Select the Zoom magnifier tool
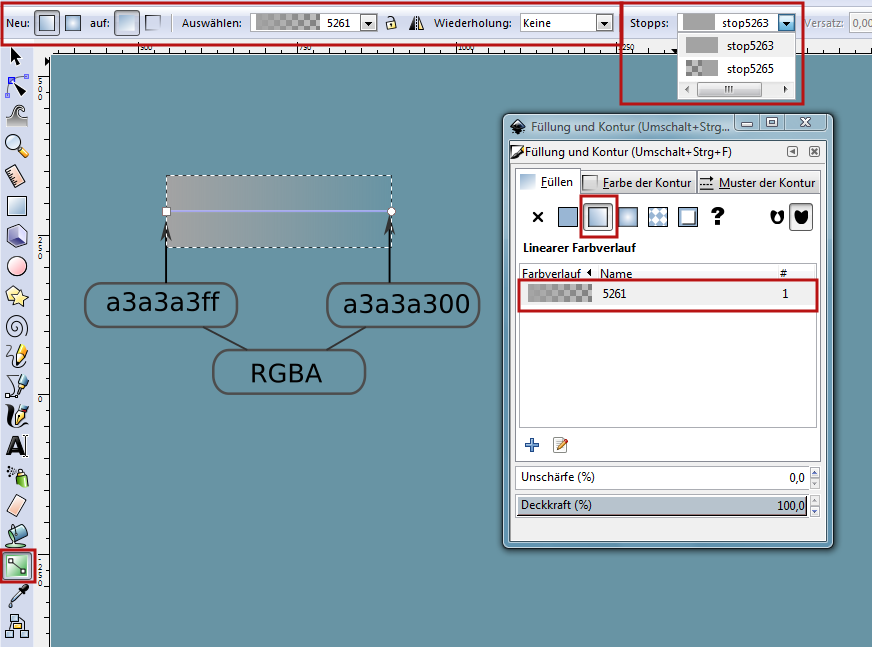 point(17,146)
